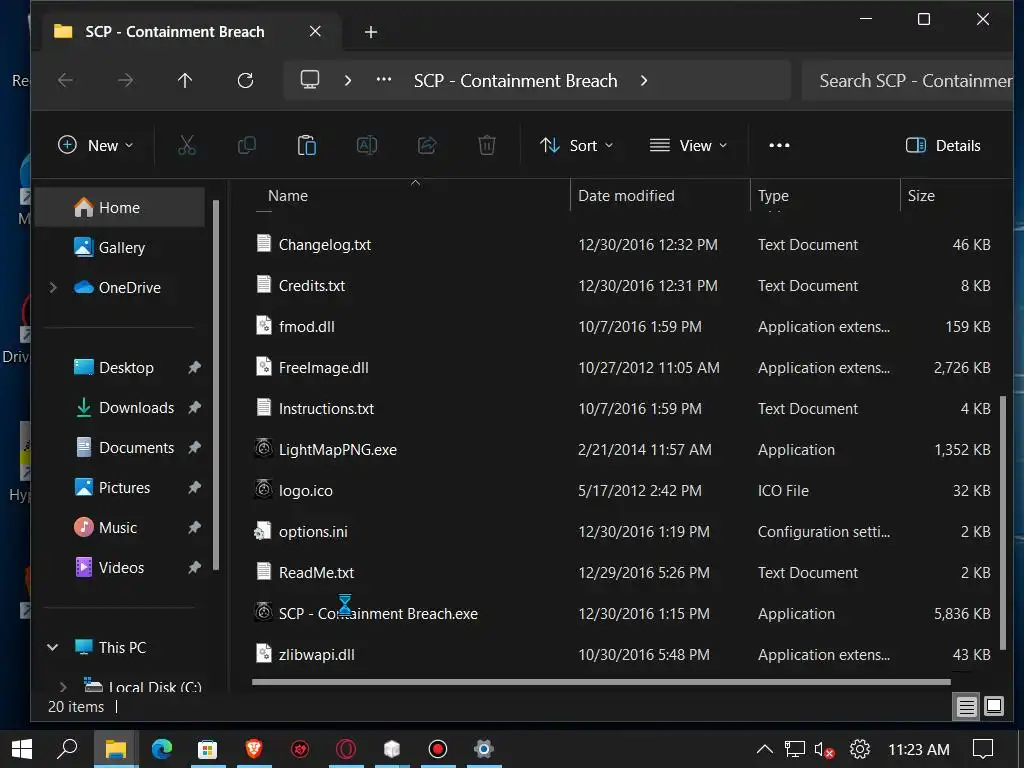Click the Rename icon in toolbar

pyautogui.click(x=367, y=145)
